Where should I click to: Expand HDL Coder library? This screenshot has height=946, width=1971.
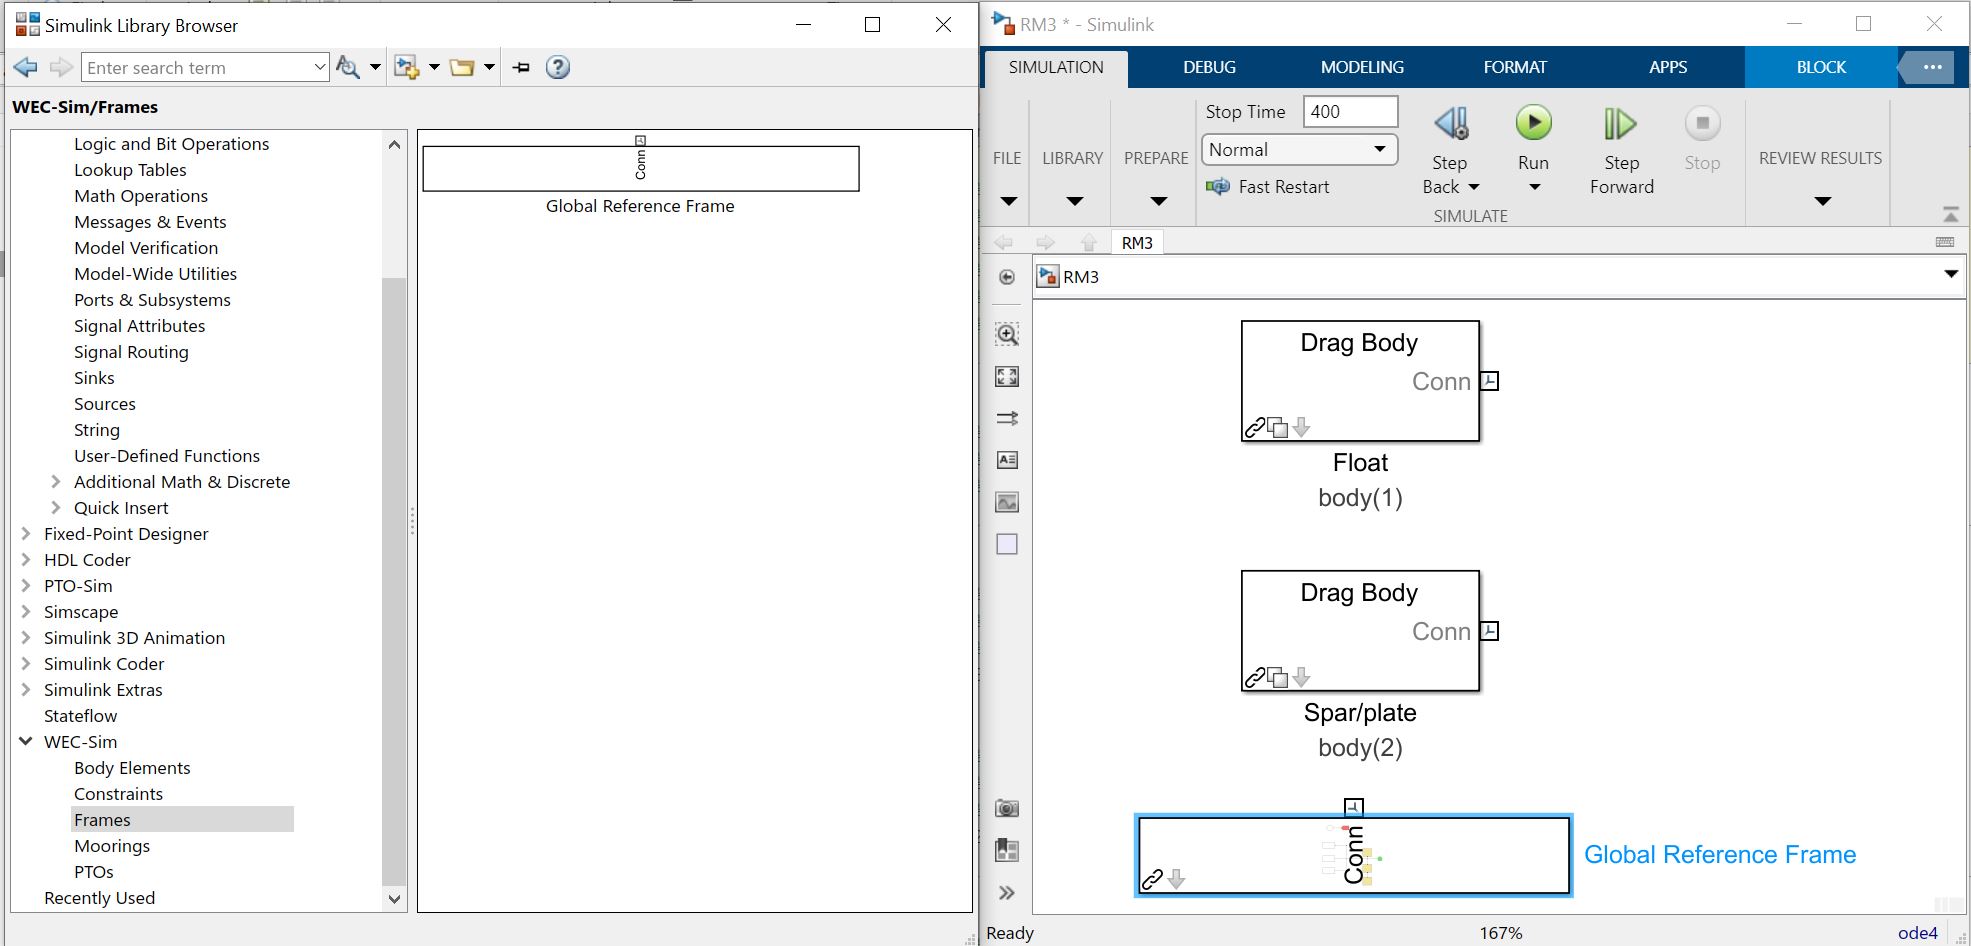point(26,560)
